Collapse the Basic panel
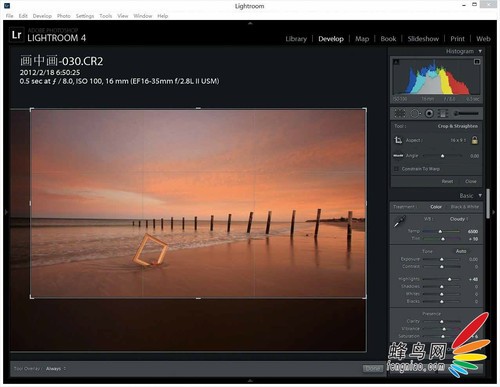Screen dimensions: 500x387 pos(480,195)
